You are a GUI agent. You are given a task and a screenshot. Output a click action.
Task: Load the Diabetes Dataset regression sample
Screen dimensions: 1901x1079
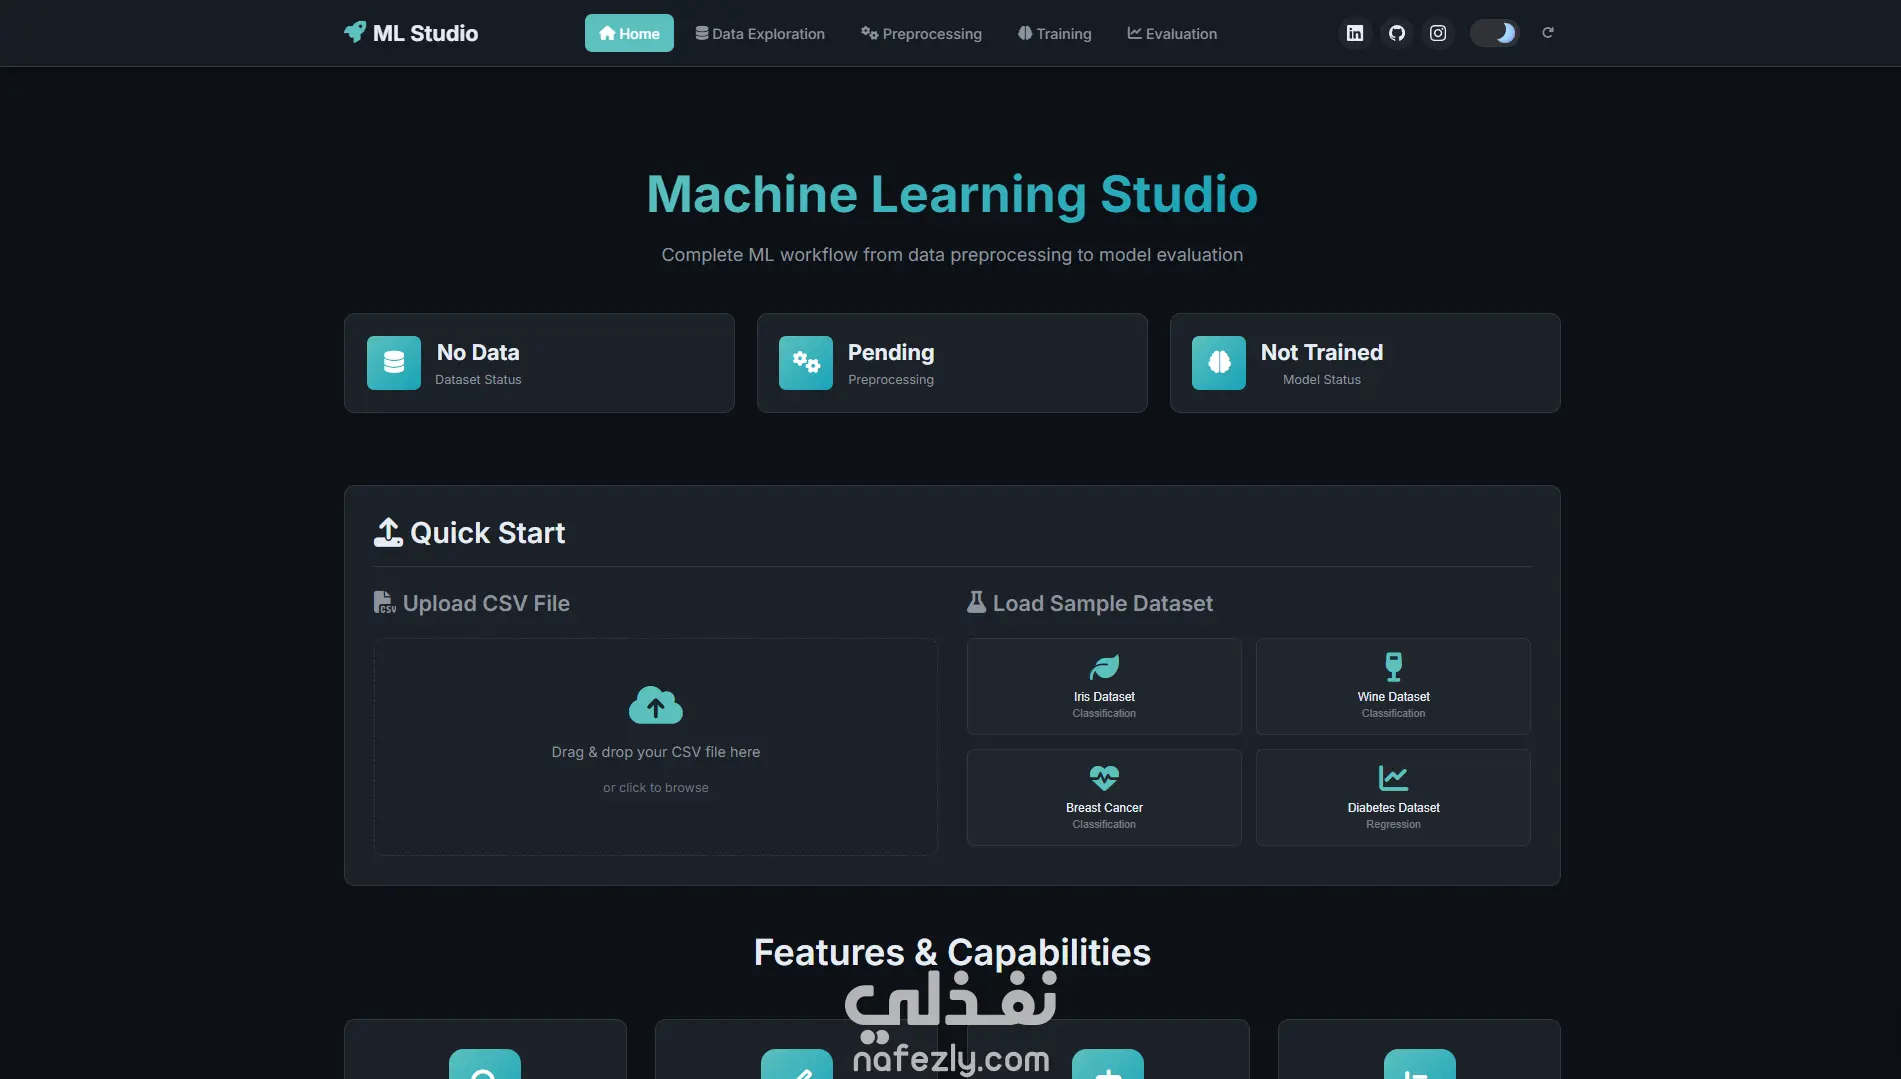point(1393,797)
